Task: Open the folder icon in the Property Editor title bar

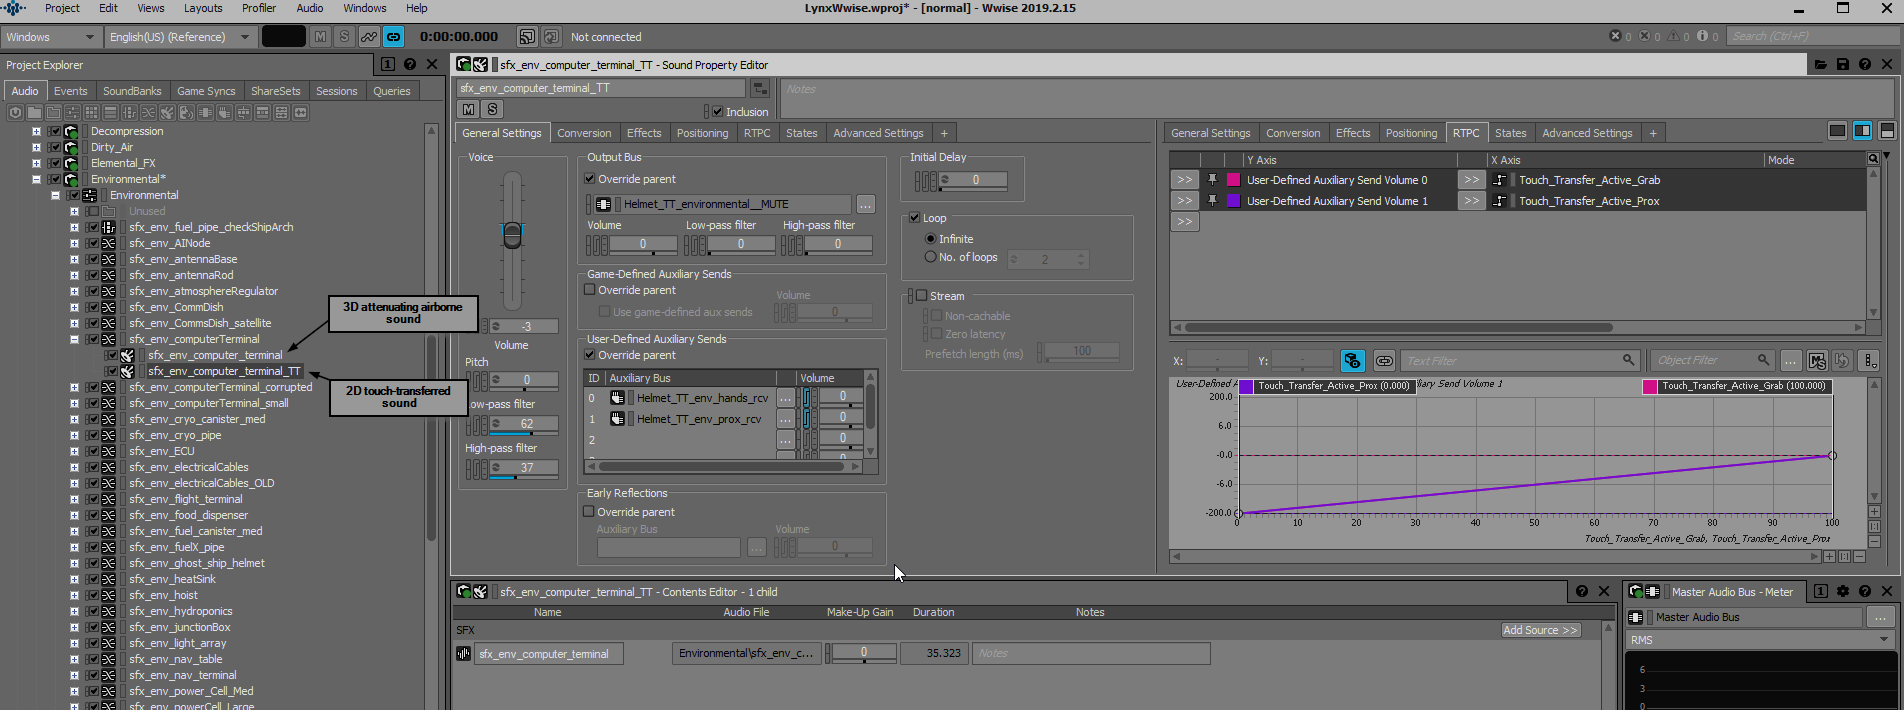Action: 1820,64
